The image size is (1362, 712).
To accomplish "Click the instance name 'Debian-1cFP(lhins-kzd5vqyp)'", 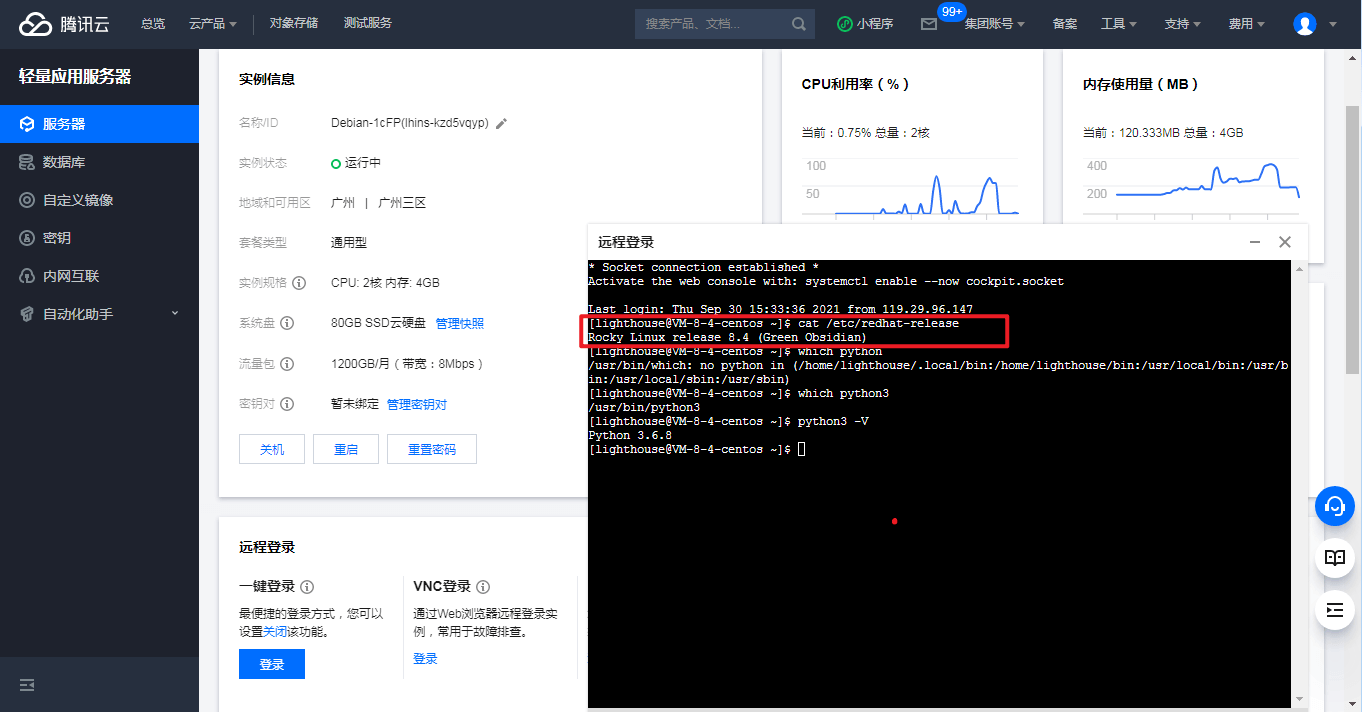I will [410, 123].
